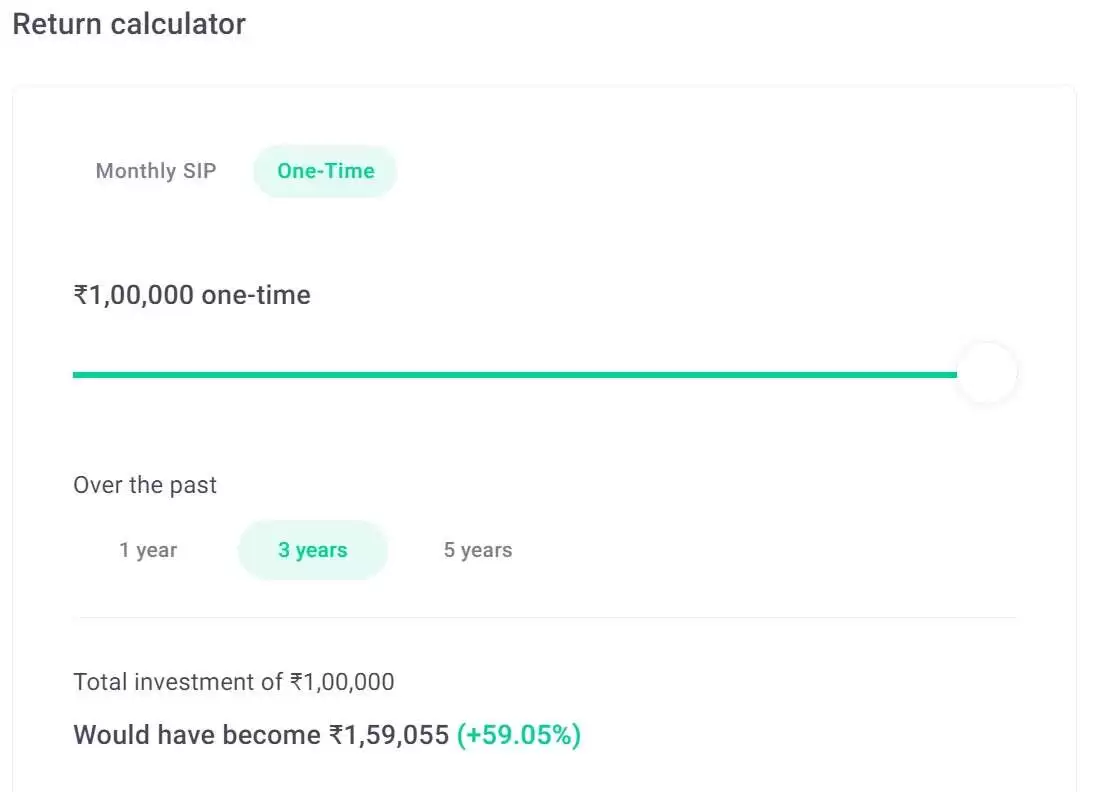The height and width of the screenshot is (792, 1101).
Task: Click the divider line above the results
Action: coord(545,618)
